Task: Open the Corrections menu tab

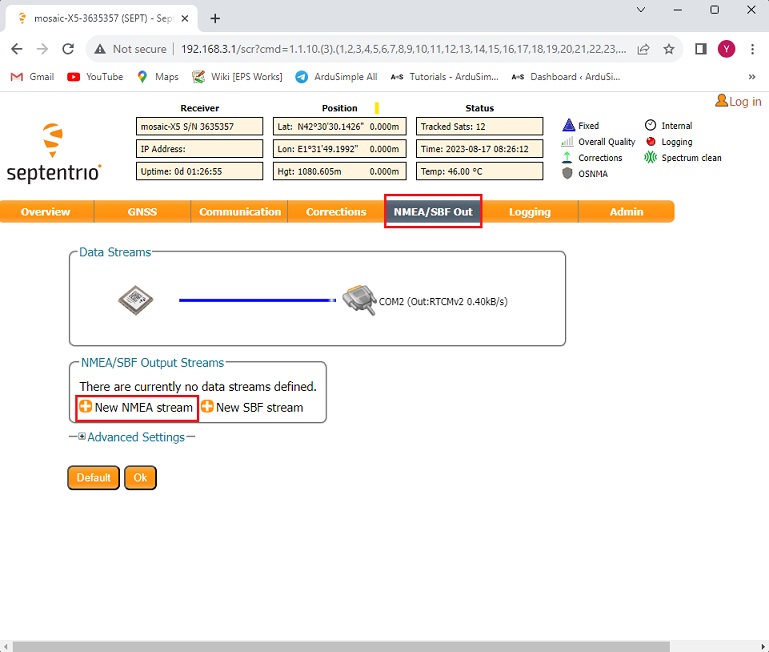Action: 336,212
